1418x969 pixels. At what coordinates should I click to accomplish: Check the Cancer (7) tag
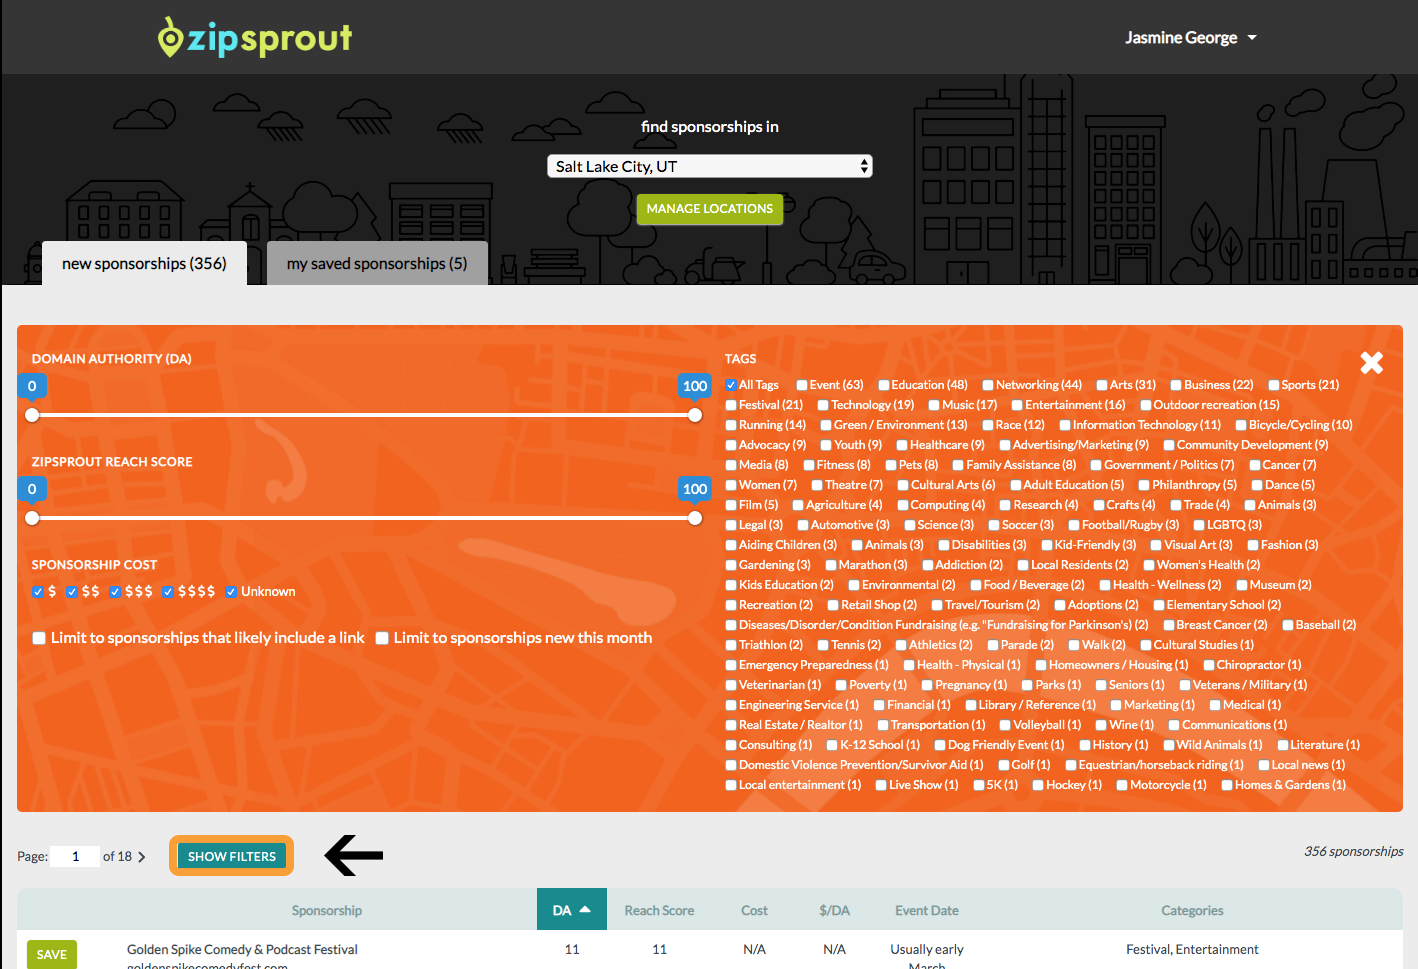coord(1255,465)
